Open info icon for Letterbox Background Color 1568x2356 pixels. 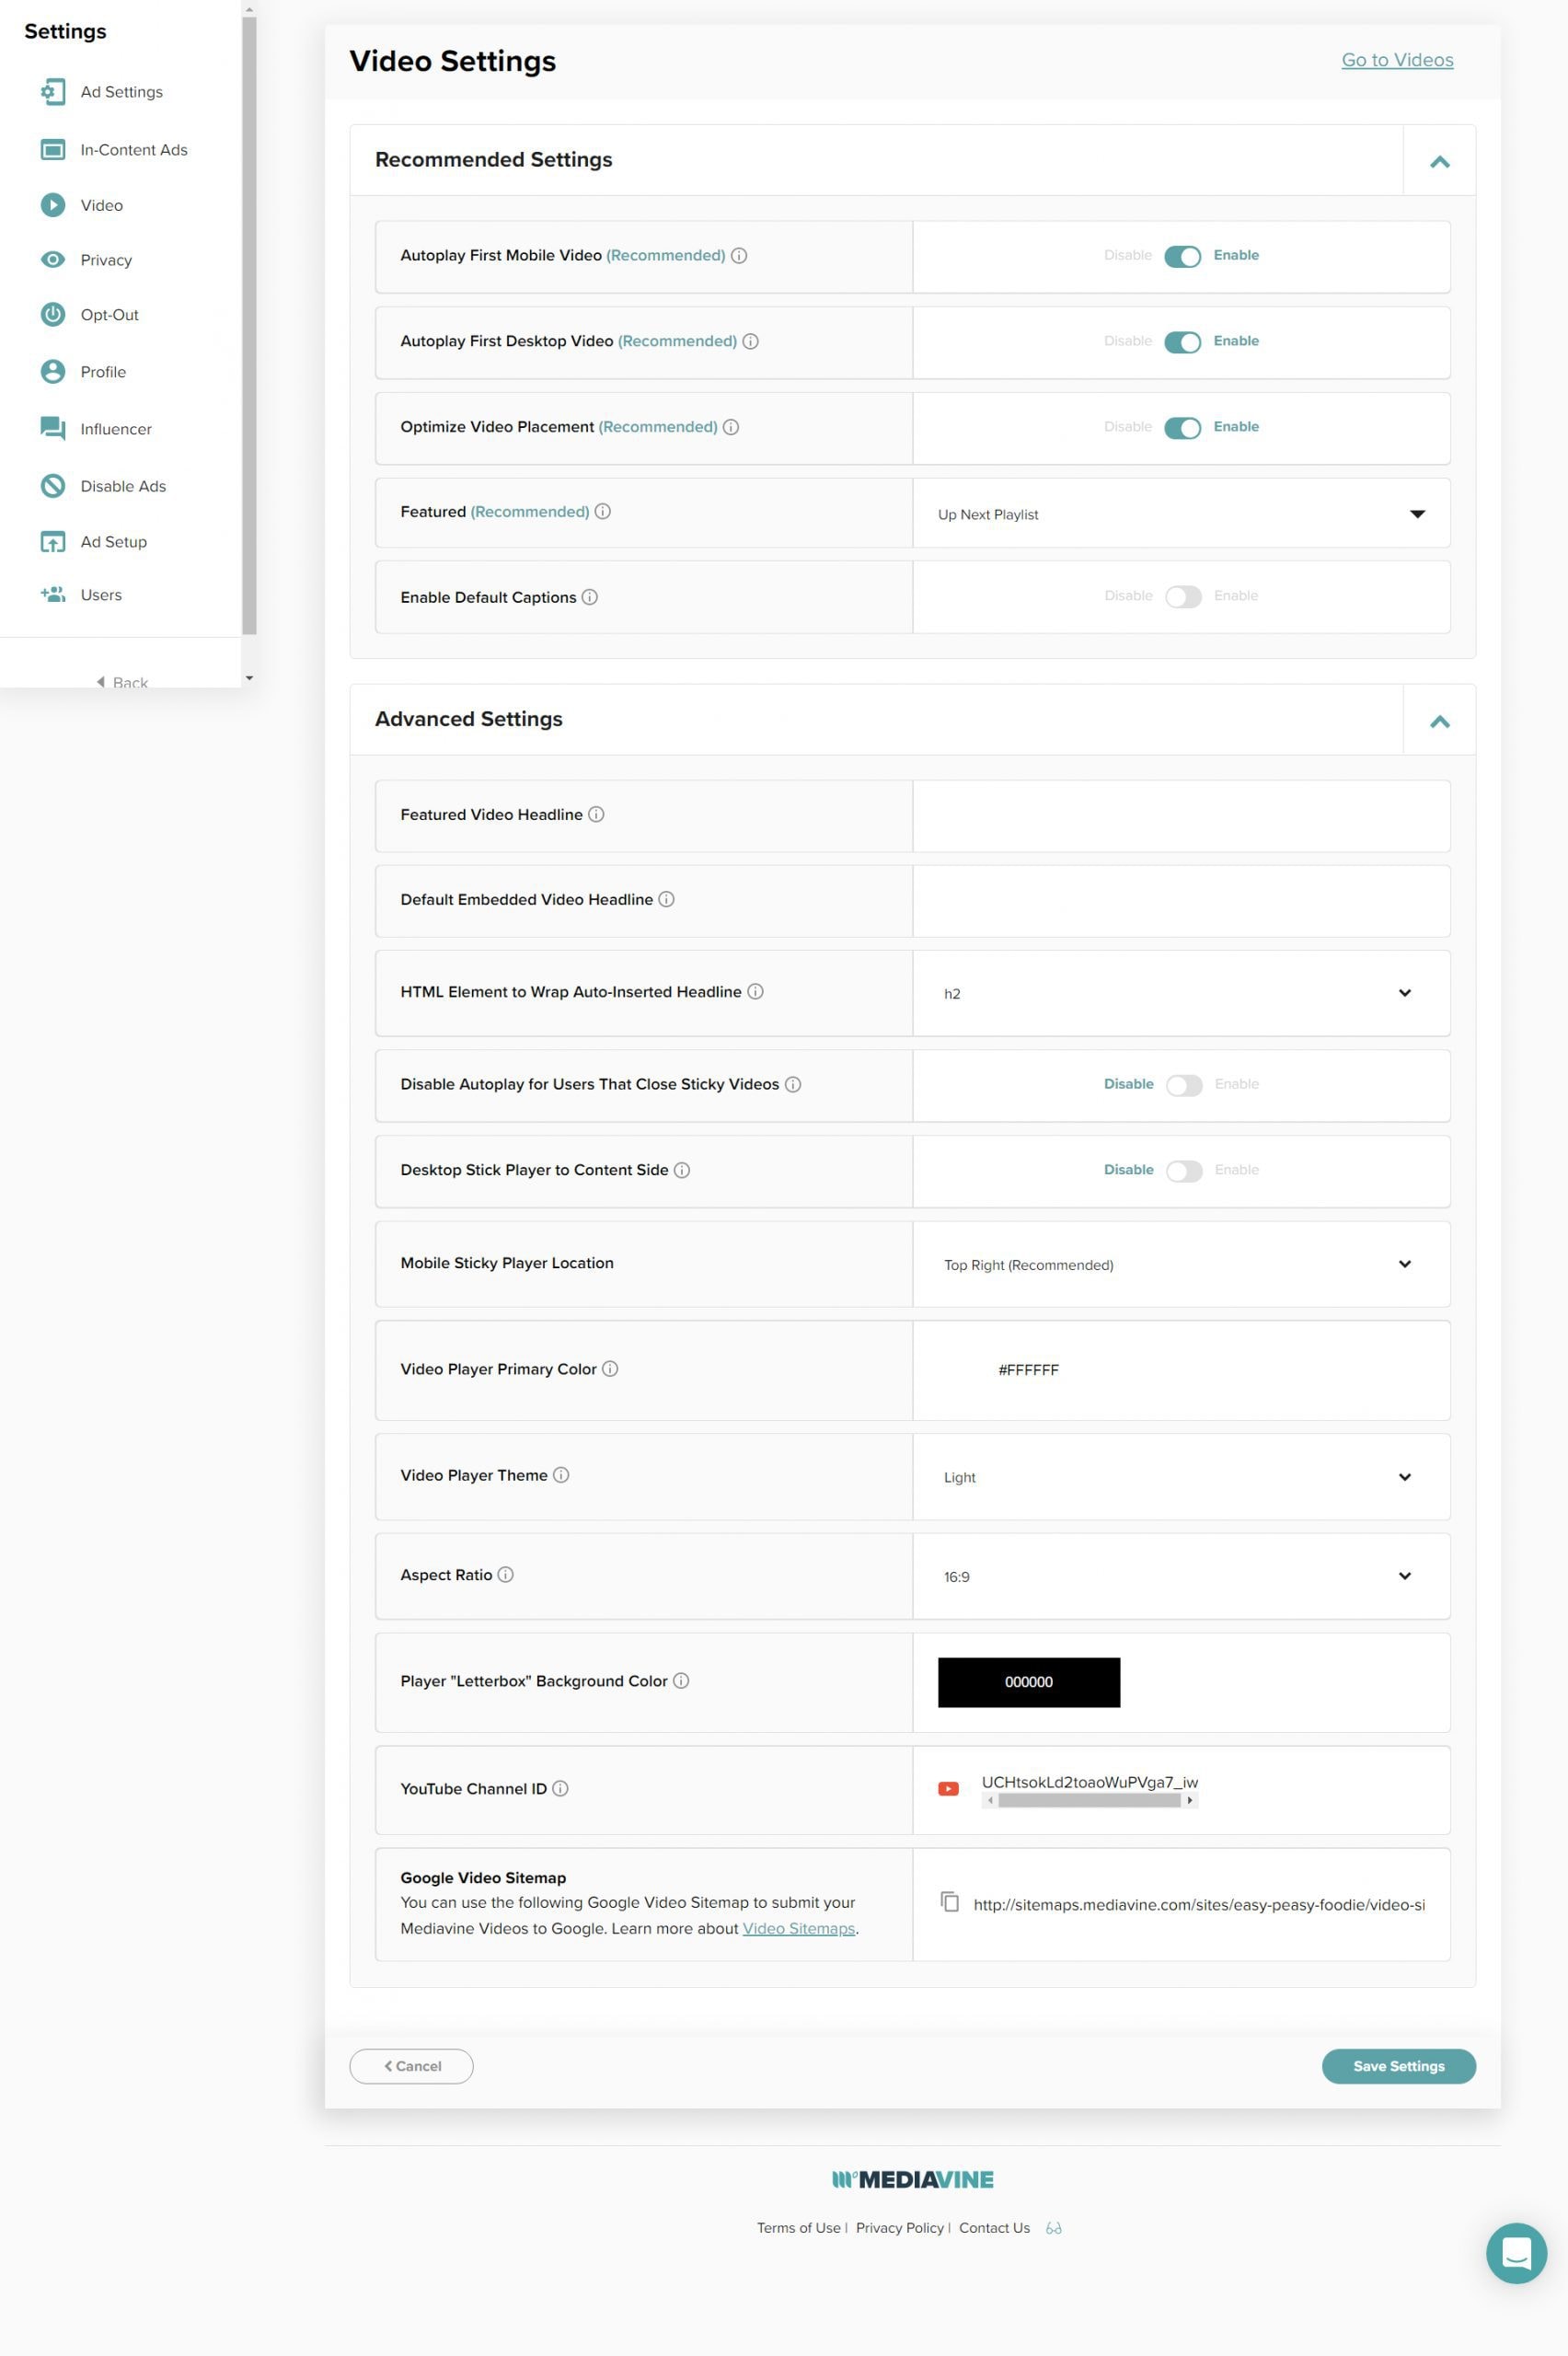pyautogui.click(x=681, y=1682)
